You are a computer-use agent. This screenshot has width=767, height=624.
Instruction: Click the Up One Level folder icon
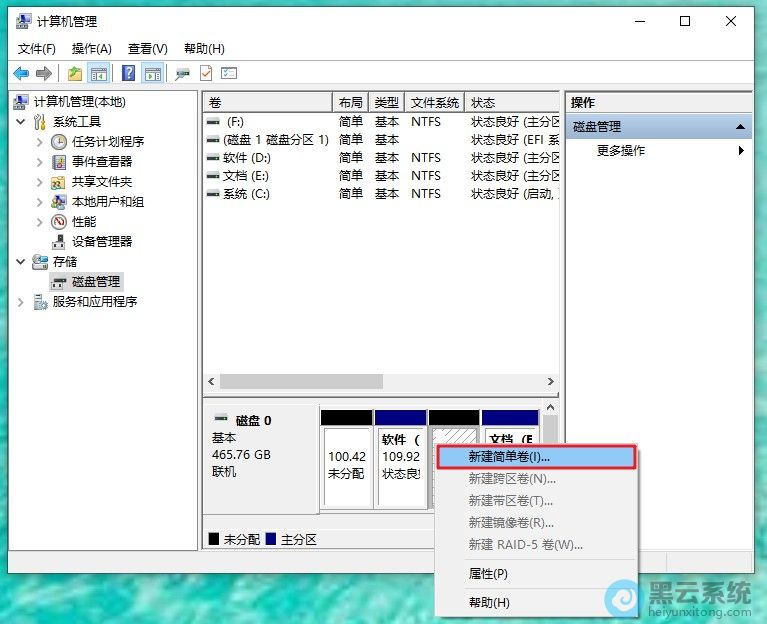coord(75,73)
